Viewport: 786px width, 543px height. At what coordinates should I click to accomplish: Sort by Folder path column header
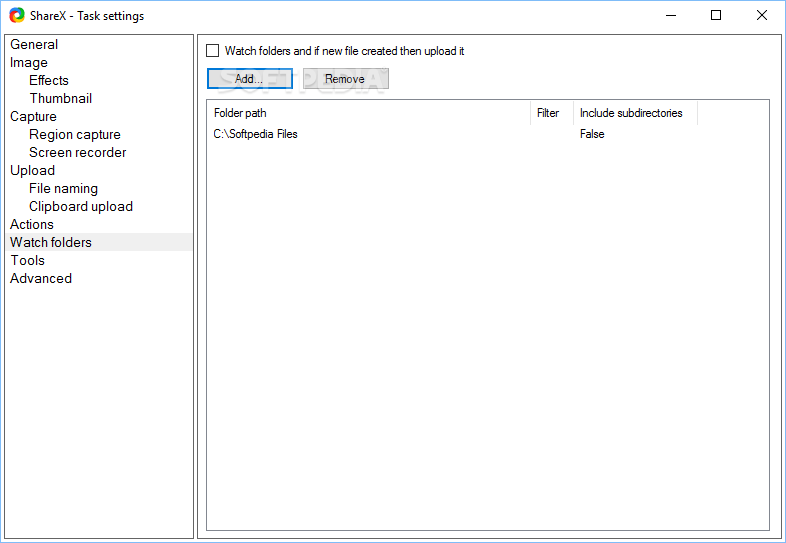[369, 113]
